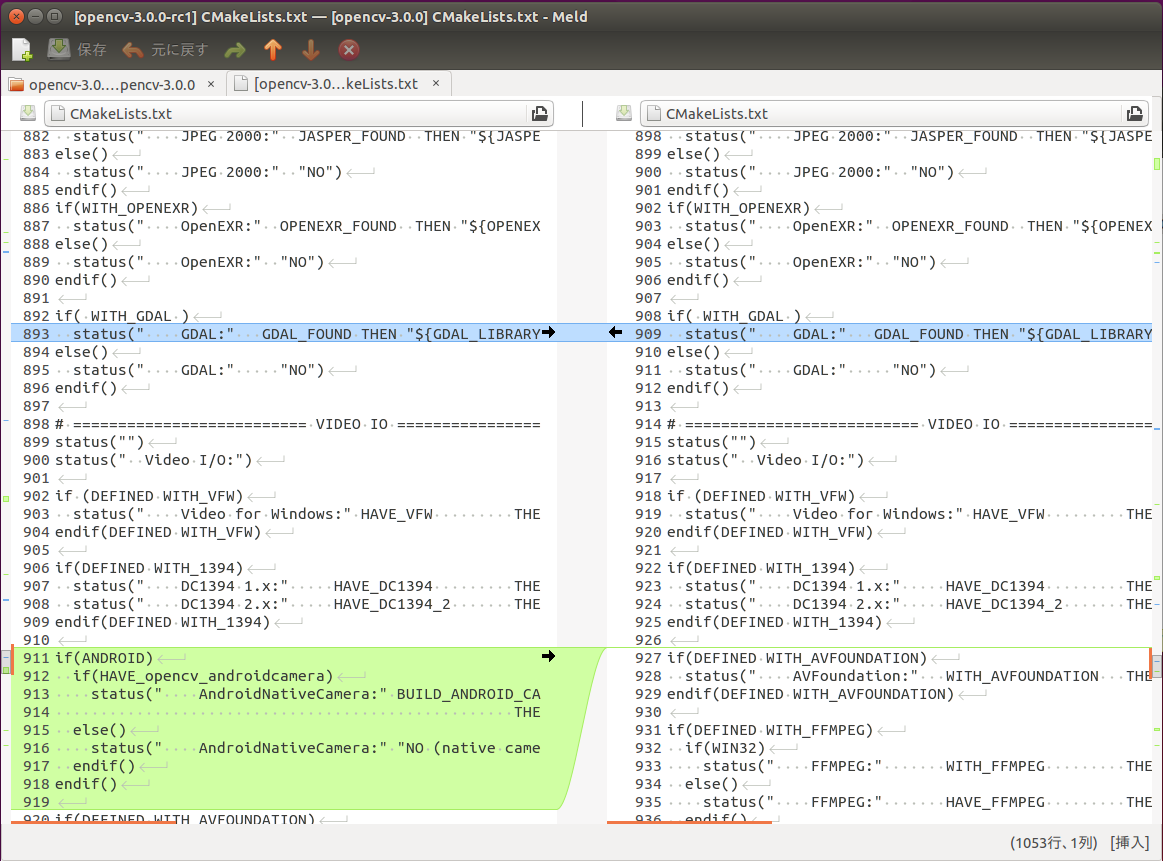Screen dimensions: 1163x861
Task: Click left line 900 status Video I/O
Action: point(154,460)
